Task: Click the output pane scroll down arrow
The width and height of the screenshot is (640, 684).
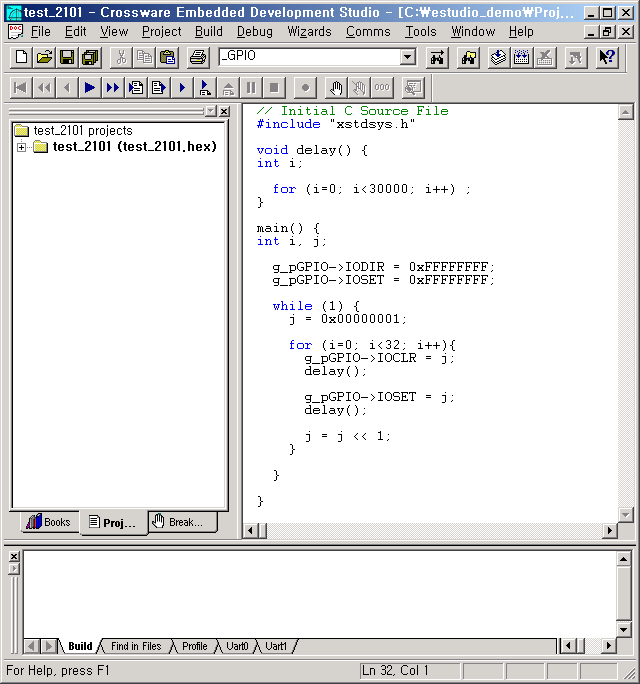Action: point(624,629)
